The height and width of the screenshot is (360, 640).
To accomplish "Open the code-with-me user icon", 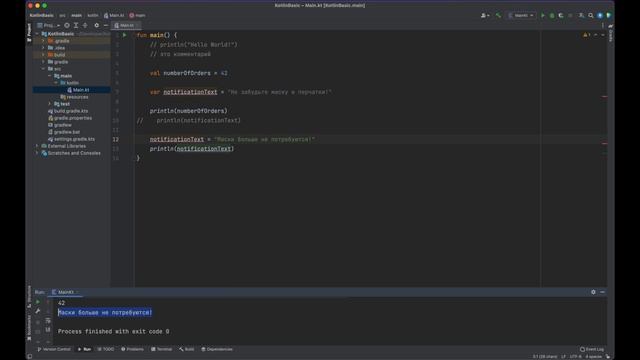I will [485, 16].
